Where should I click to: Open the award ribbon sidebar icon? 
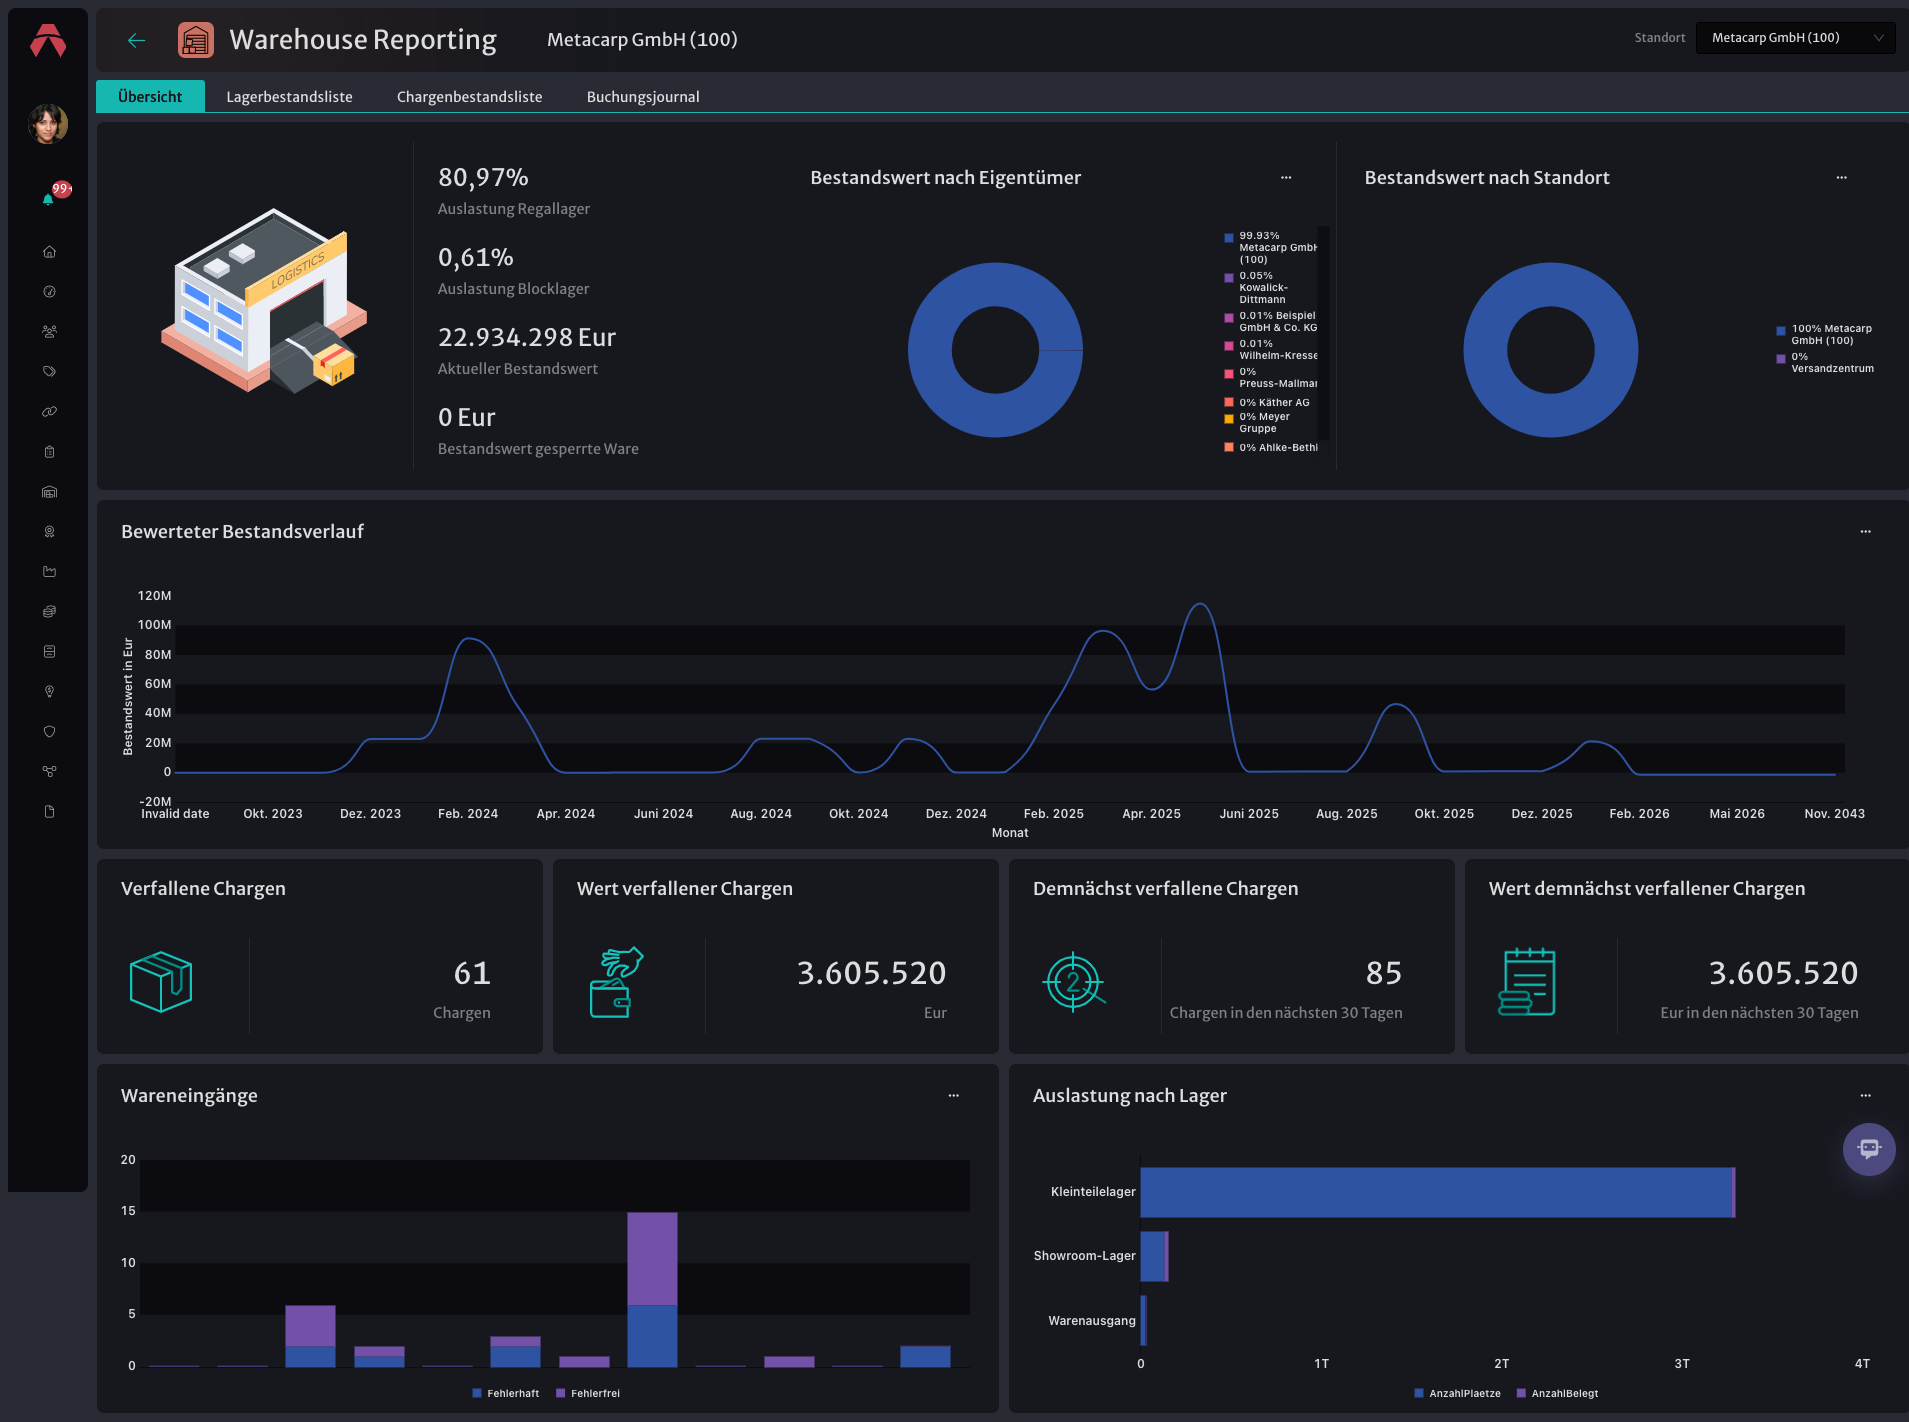(x=49, y=532)
